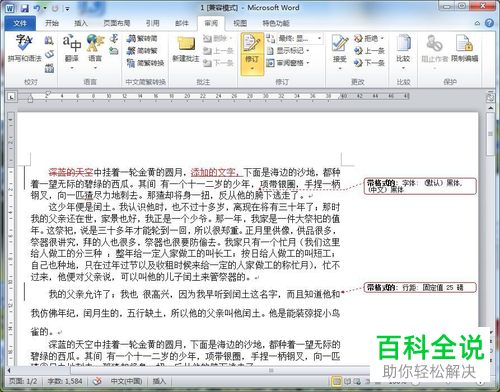Undo last action in quick access toolbar
The image size is (500, 392).
click(x=37, y=8)
